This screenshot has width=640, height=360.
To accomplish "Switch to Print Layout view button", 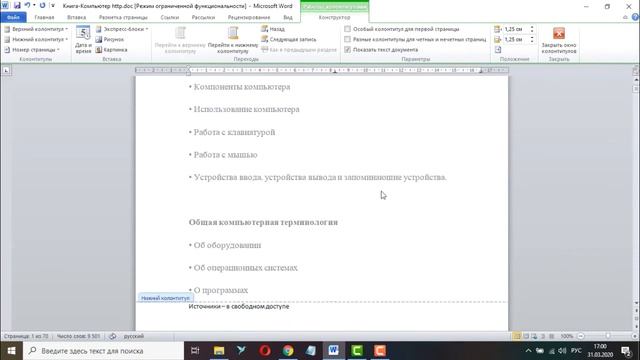I will (517, 336).
